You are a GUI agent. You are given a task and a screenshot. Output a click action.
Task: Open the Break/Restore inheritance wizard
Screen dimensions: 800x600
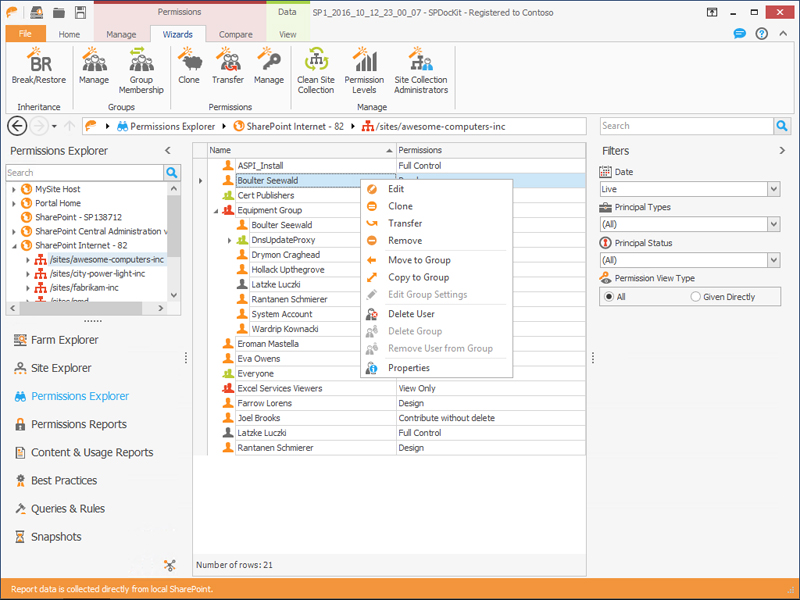point(39,66)
